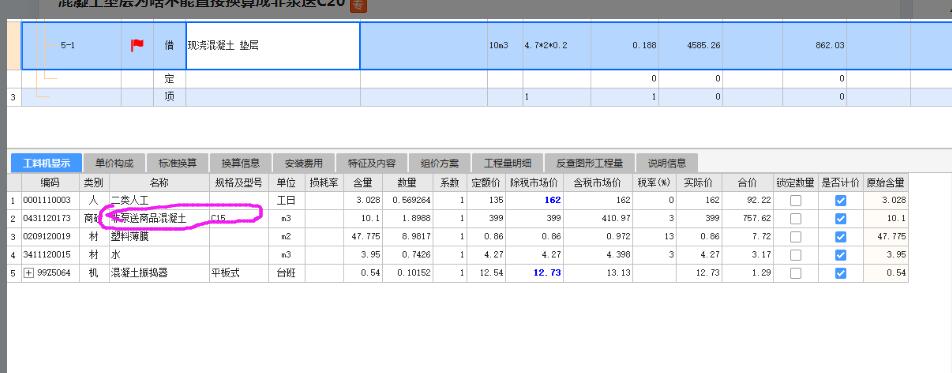The width and height of the screenshot is (952, 373).
Task: Click the 原始含量 column header
Action: tap(885, 182)
